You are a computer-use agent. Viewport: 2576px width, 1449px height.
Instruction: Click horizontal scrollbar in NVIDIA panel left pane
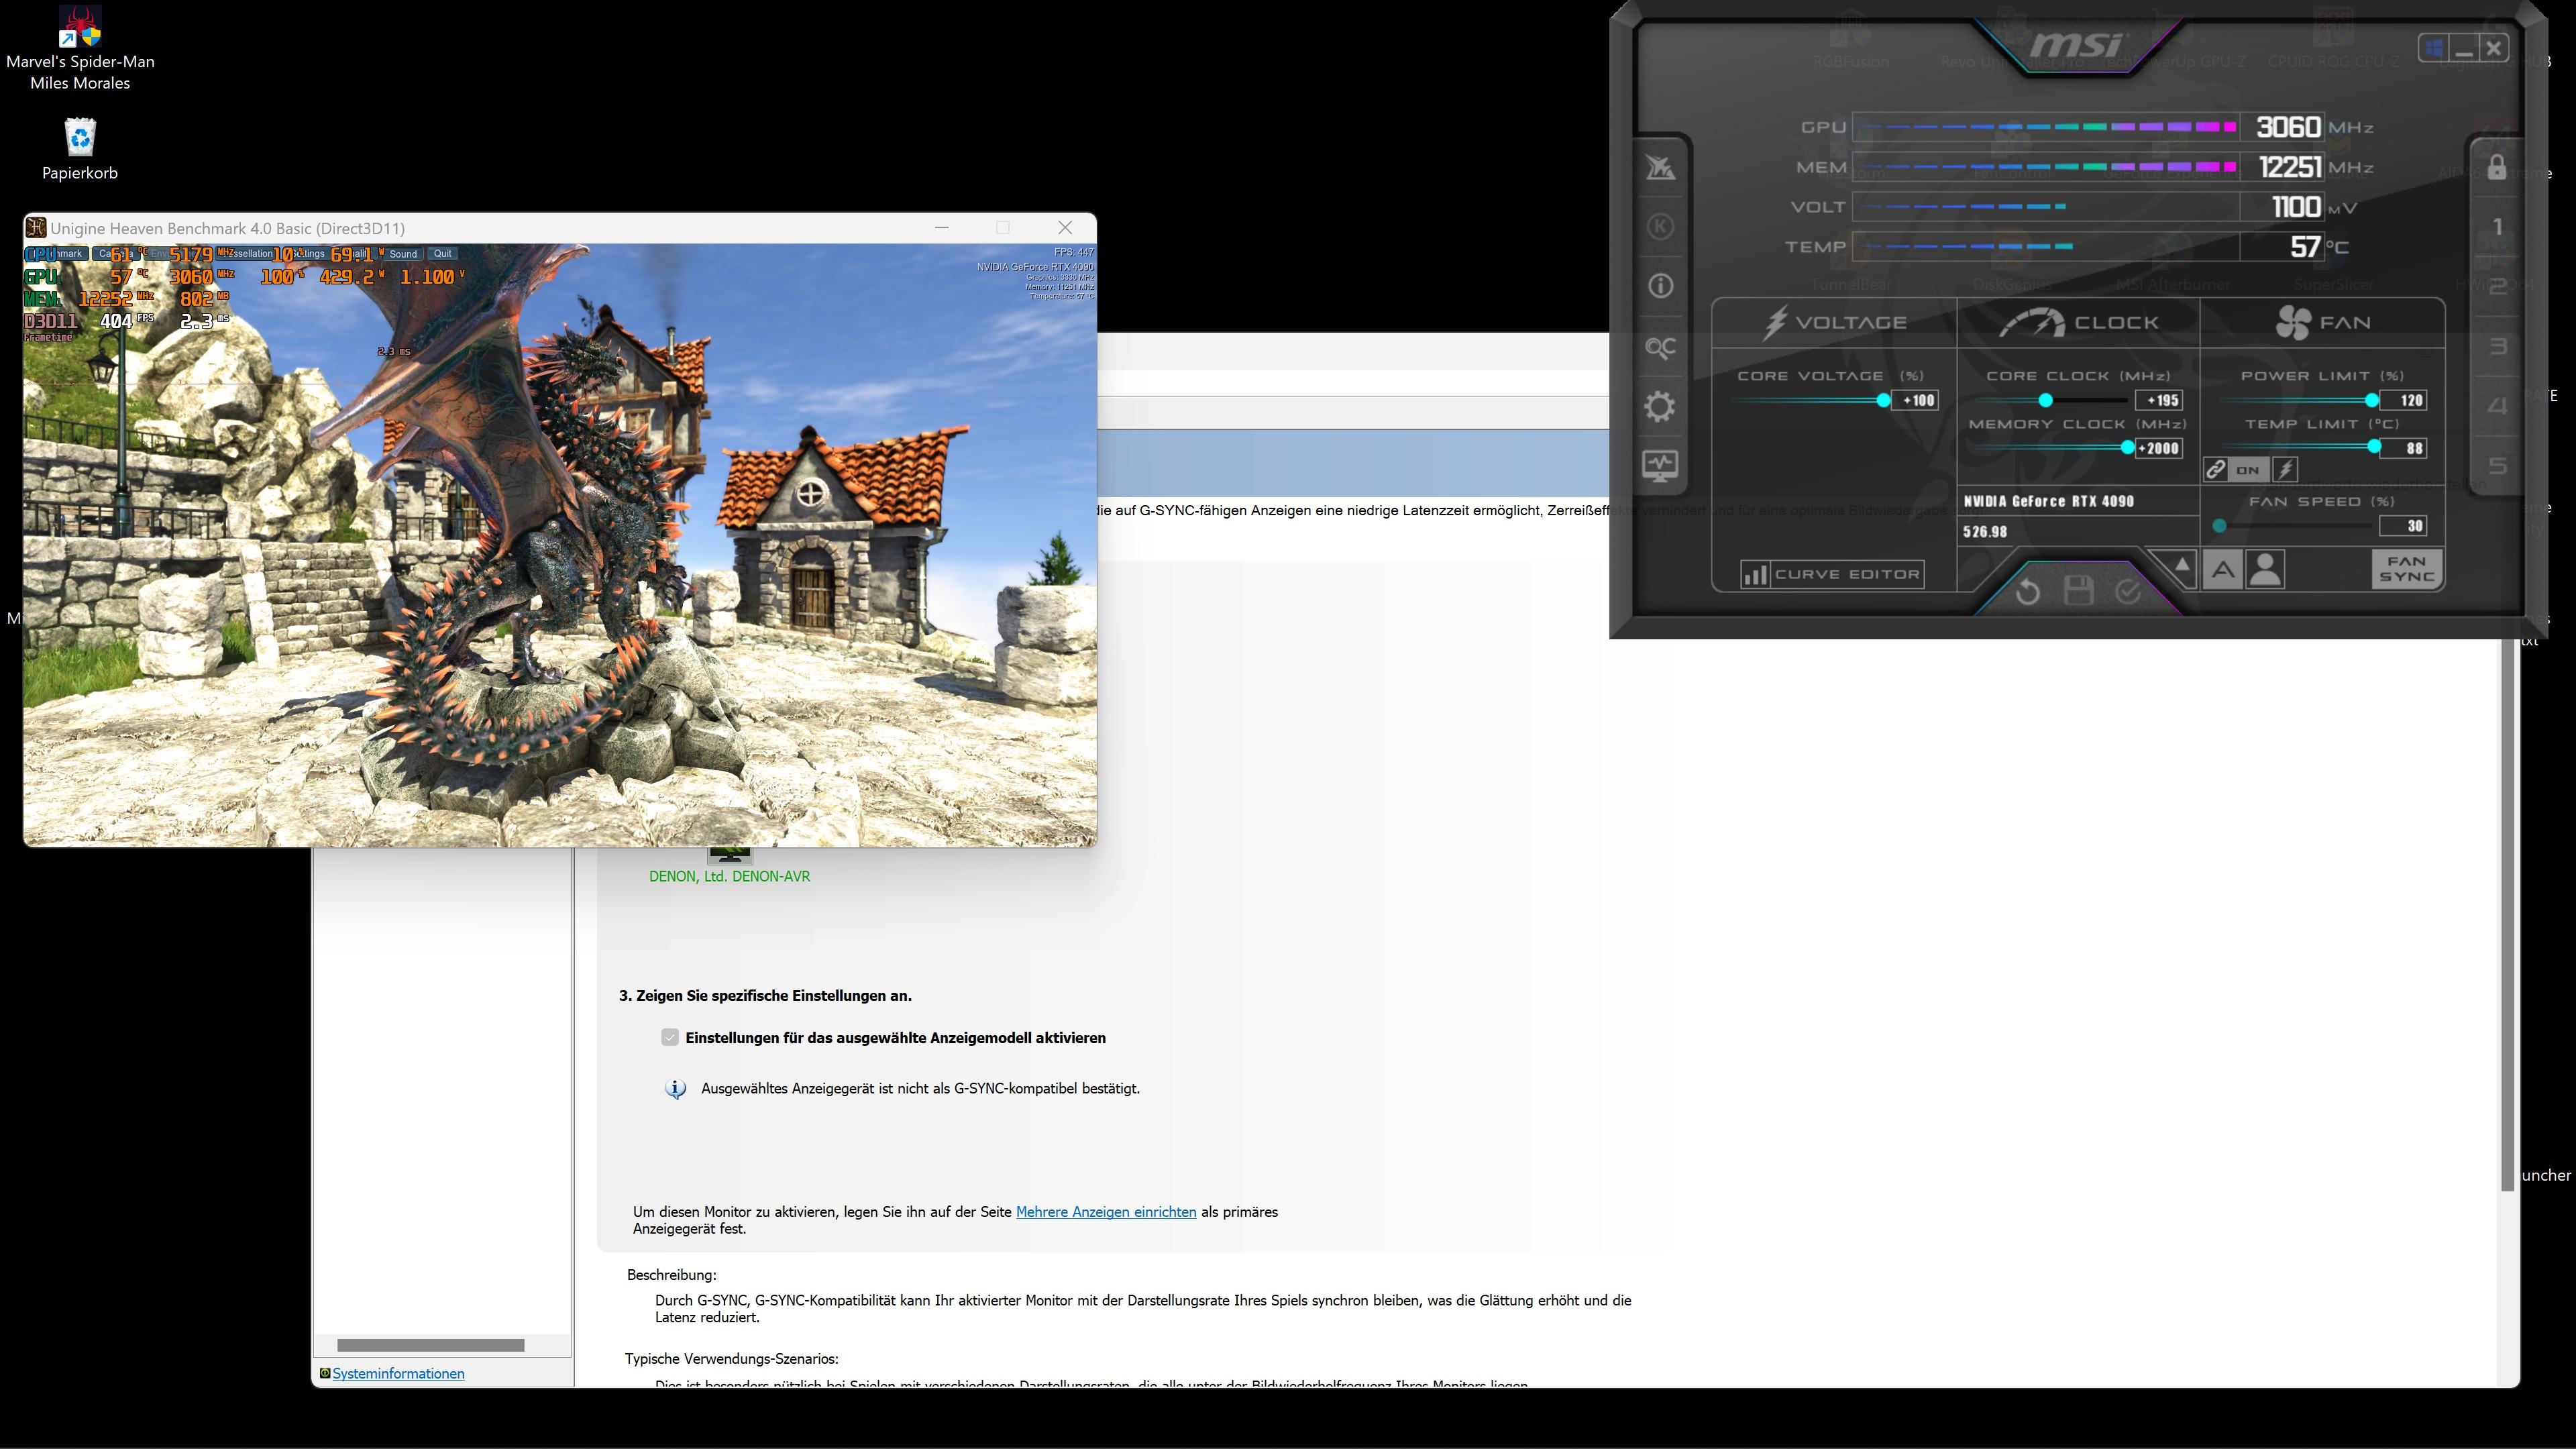click(430, 1345)
